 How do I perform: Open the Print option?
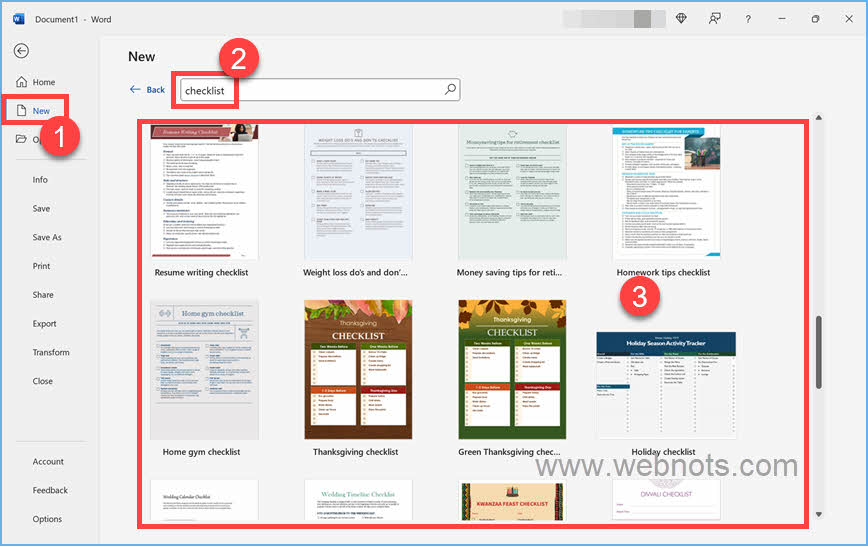(x=41, y=266)
